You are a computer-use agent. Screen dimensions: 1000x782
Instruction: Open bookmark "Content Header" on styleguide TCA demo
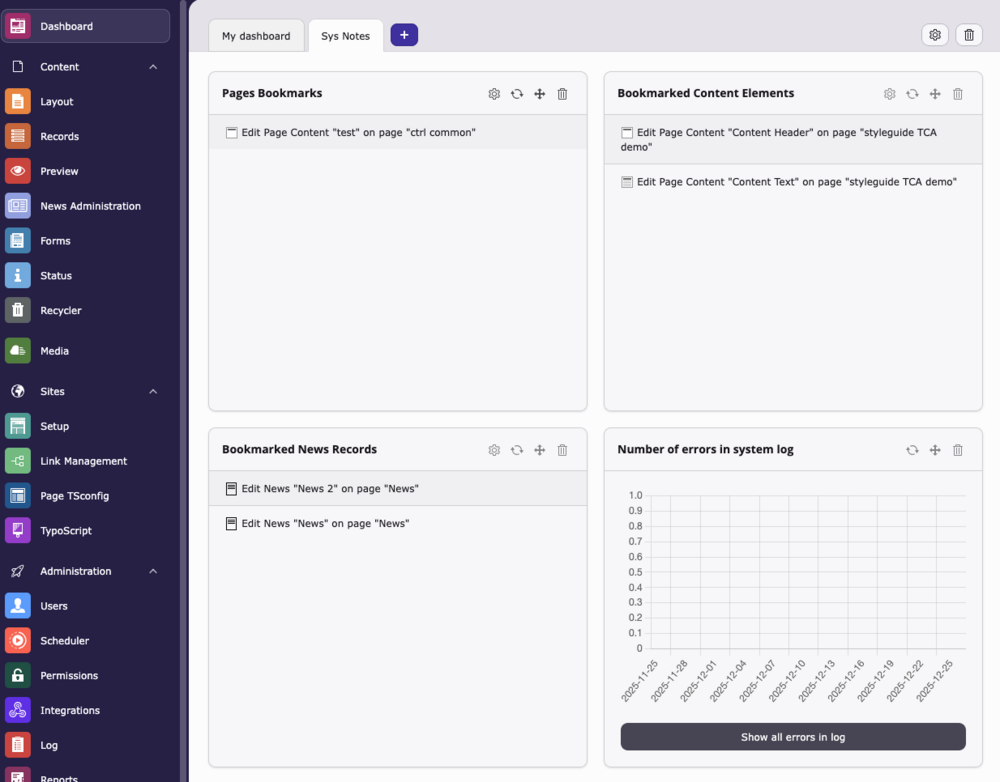click(x=793, y=139)
